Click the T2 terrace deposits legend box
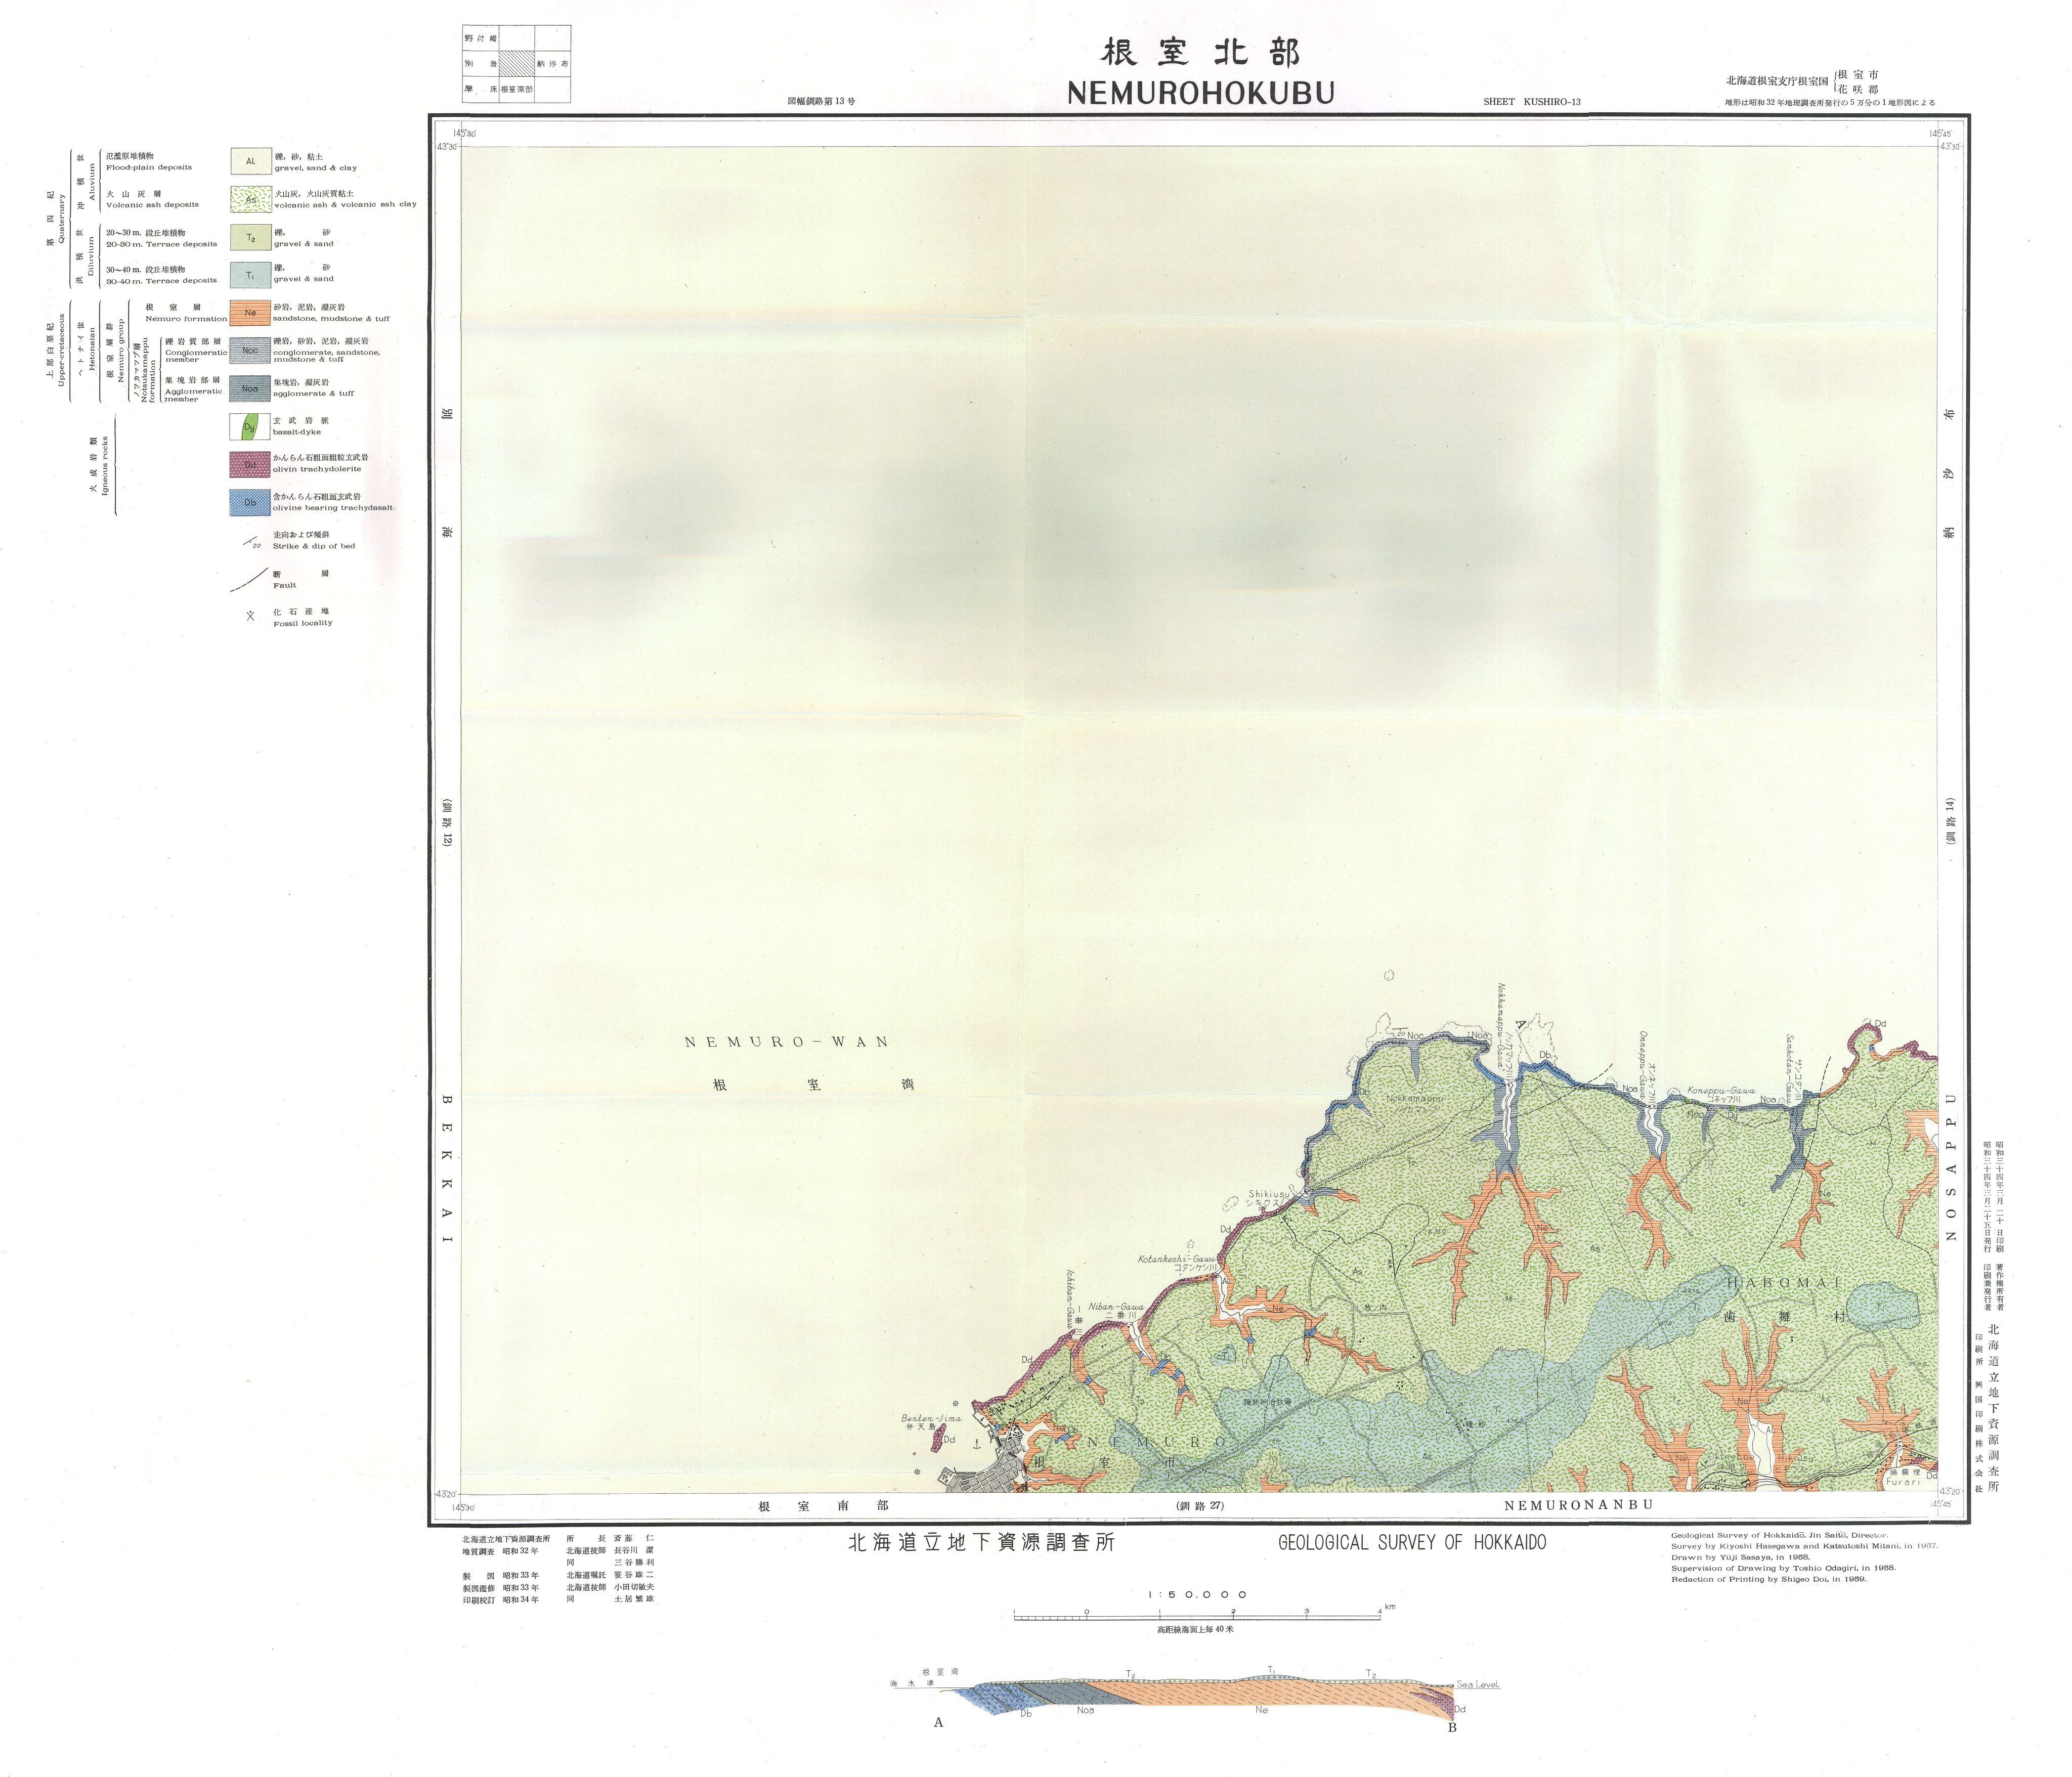This screenshot has height=1777, width=2072. point(250,238)
